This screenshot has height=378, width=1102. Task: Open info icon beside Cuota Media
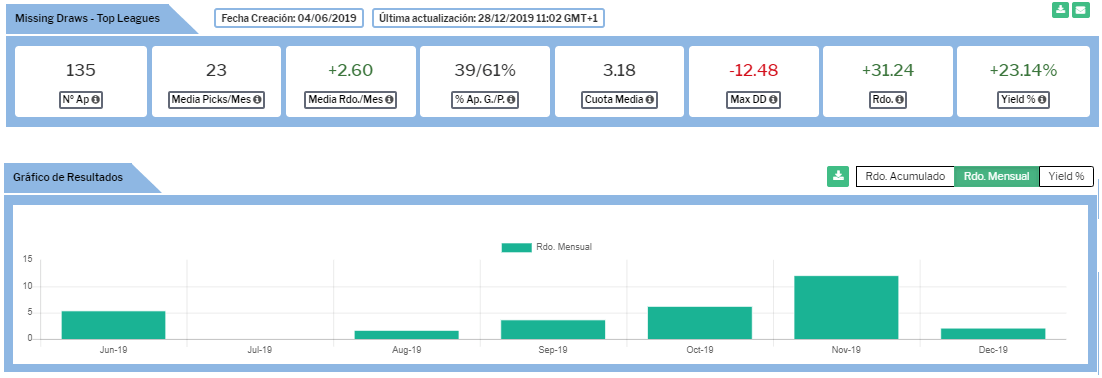pyautogui.click(x=650, y=100)
